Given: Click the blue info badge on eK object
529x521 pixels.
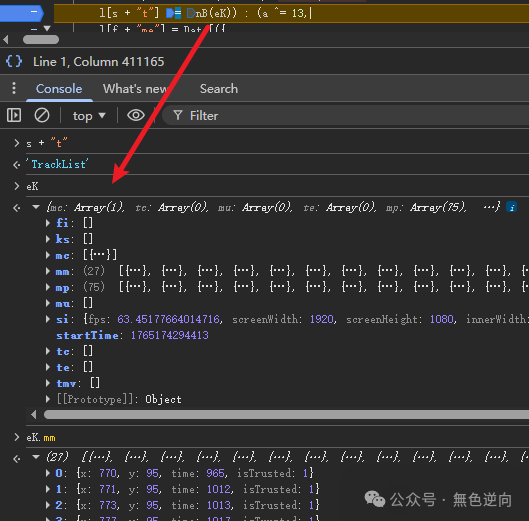Looking at the screenshot, I should point(511,207).
